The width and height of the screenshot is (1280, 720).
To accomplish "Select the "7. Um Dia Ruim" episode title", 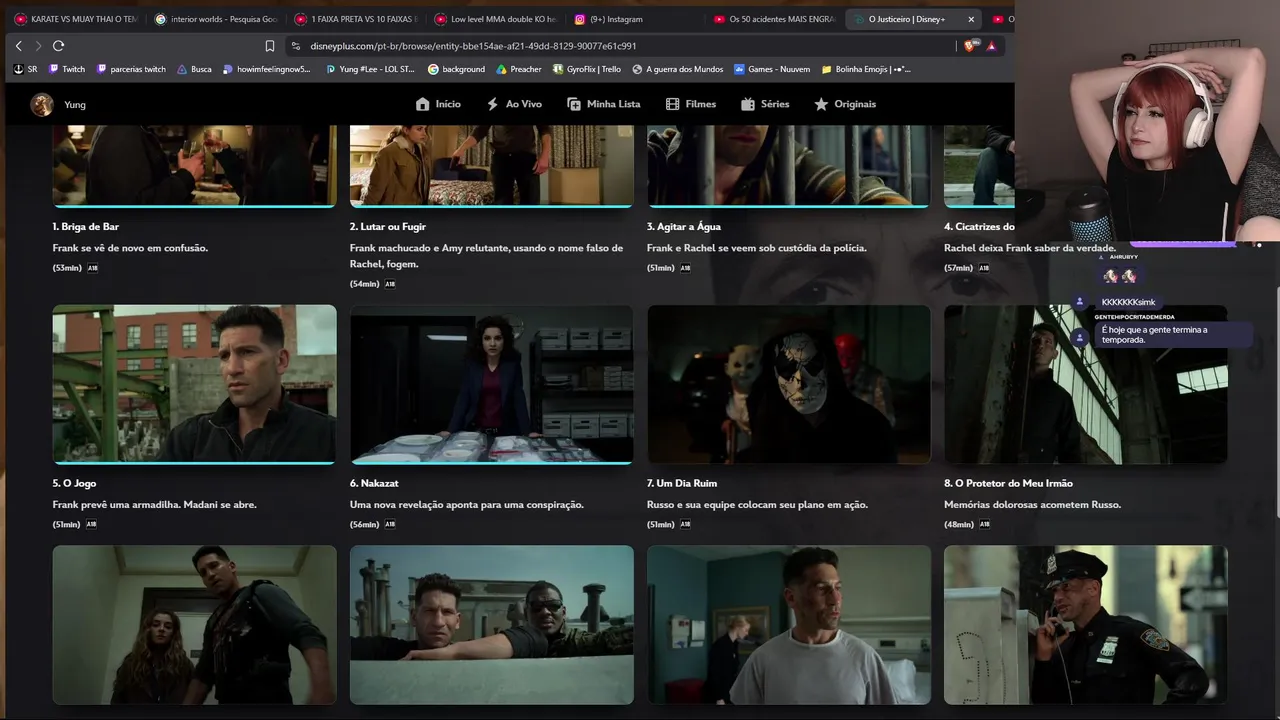I will pyautogui.click(x=682, y=484).
